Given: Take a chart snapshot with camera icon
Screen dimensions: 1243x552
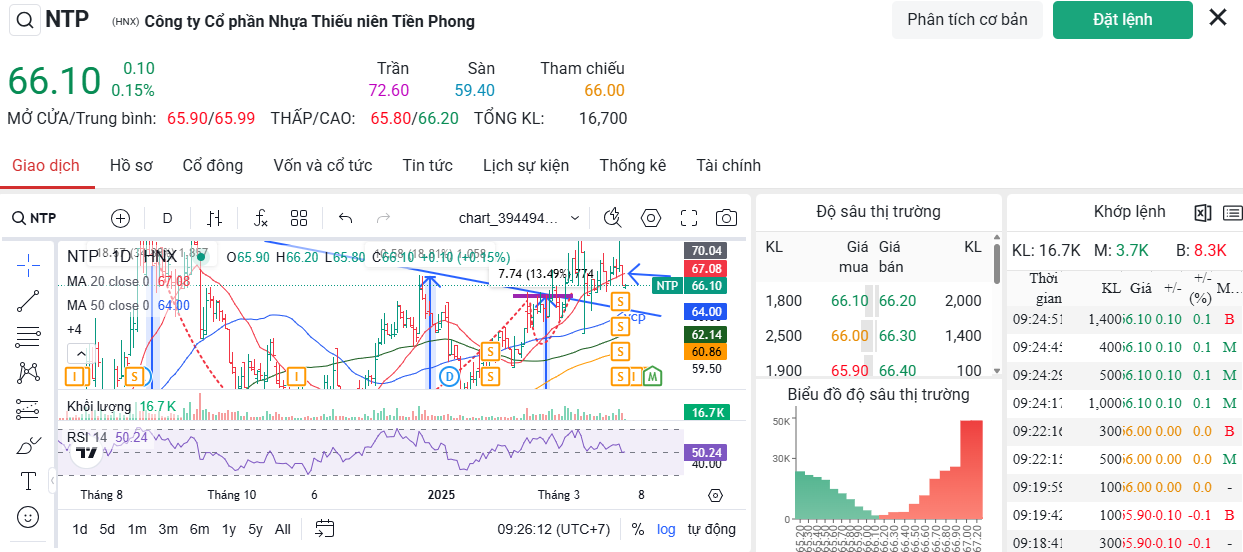Looking at the screenshot, I should (727, 218).
